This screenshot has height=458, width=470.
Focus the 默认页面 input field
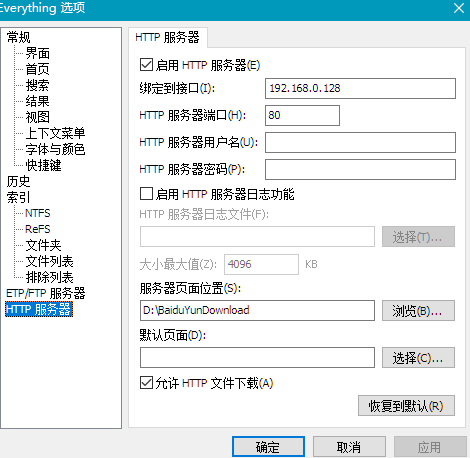click(257, 358)
